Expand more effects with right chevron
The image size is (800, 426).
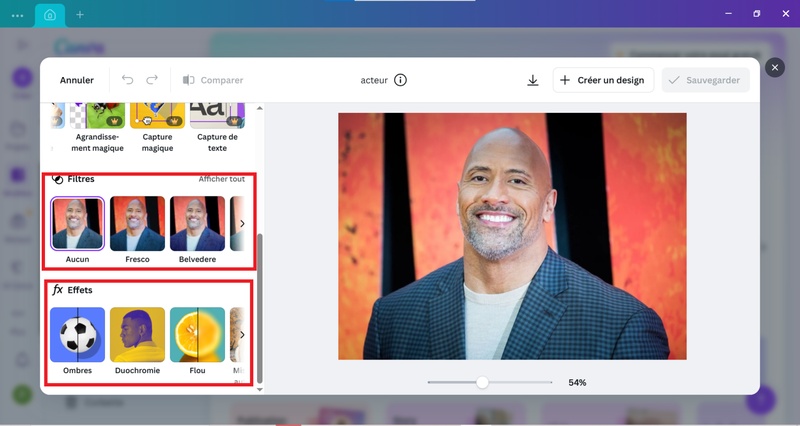click(x=242, y=335)
